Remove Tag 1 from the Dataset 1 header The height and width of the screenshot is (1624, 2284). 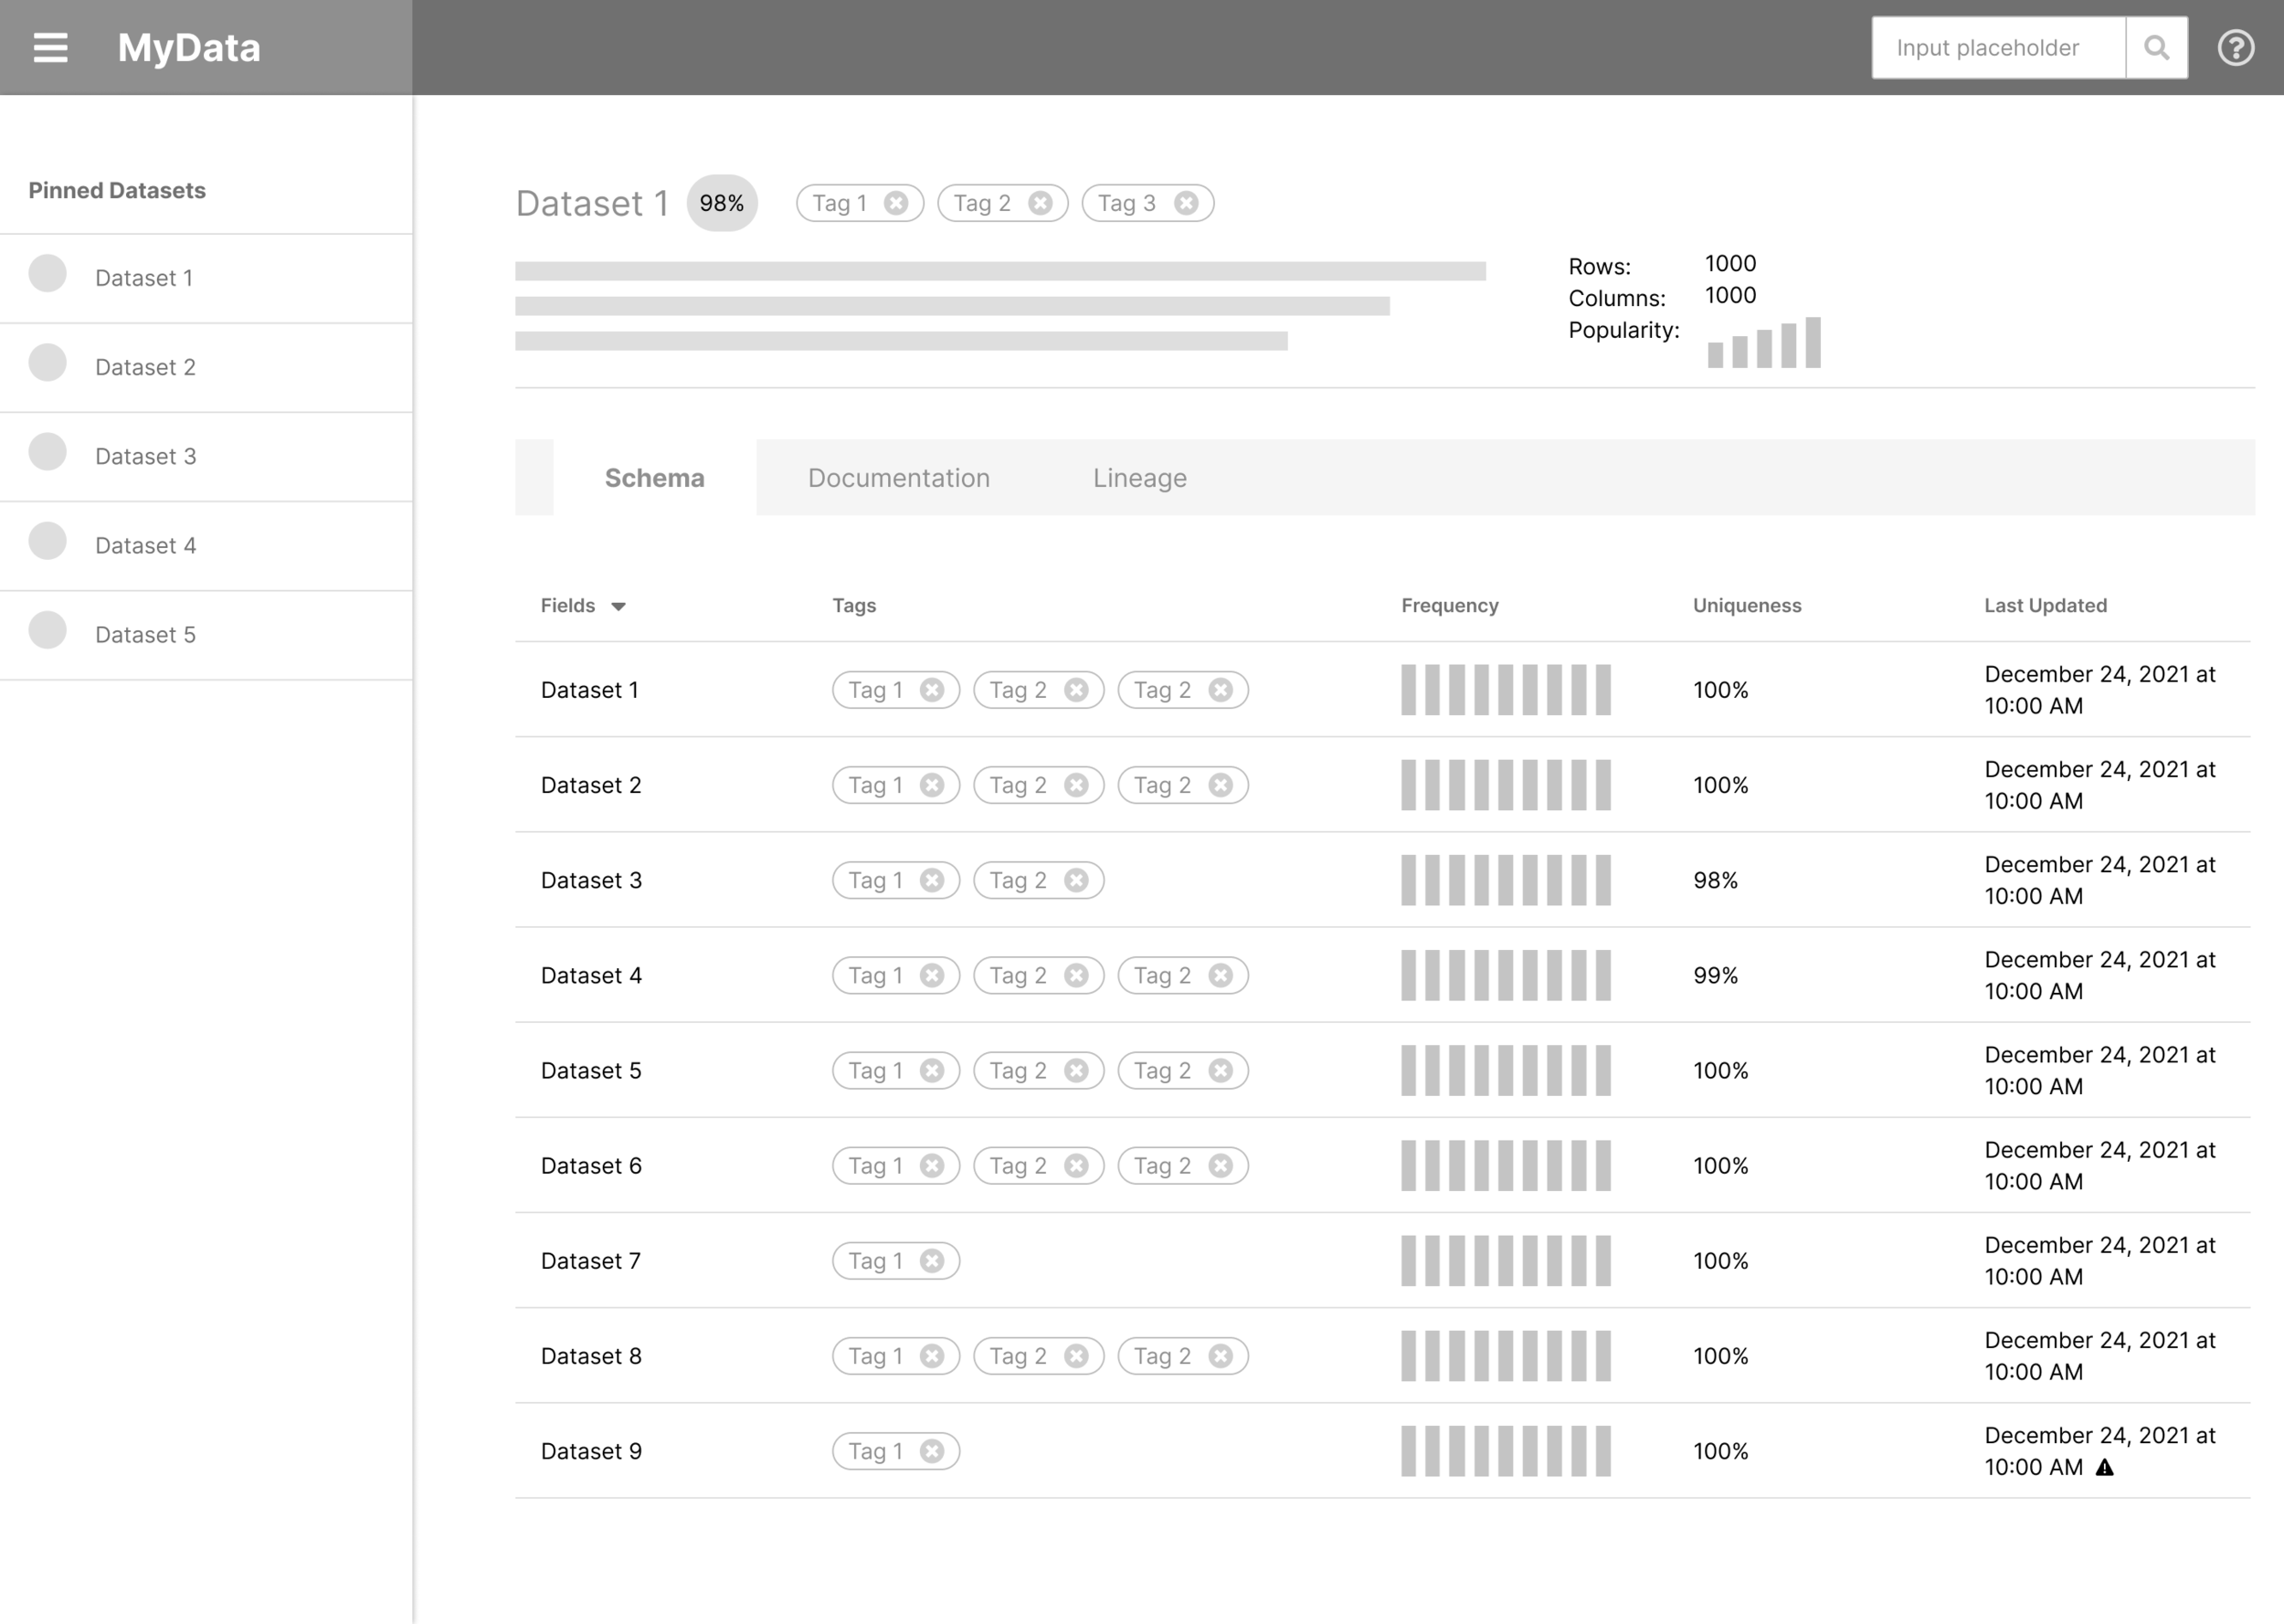tap(896, 203)
